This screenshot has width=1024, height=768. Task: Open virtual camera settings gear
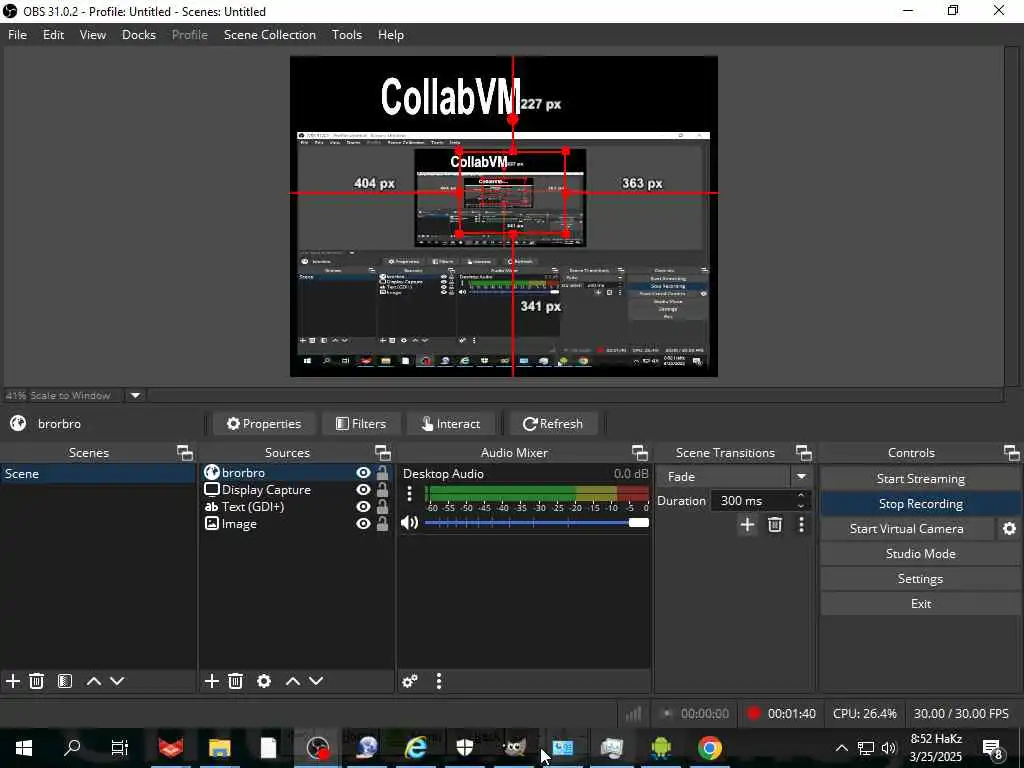1009,528
